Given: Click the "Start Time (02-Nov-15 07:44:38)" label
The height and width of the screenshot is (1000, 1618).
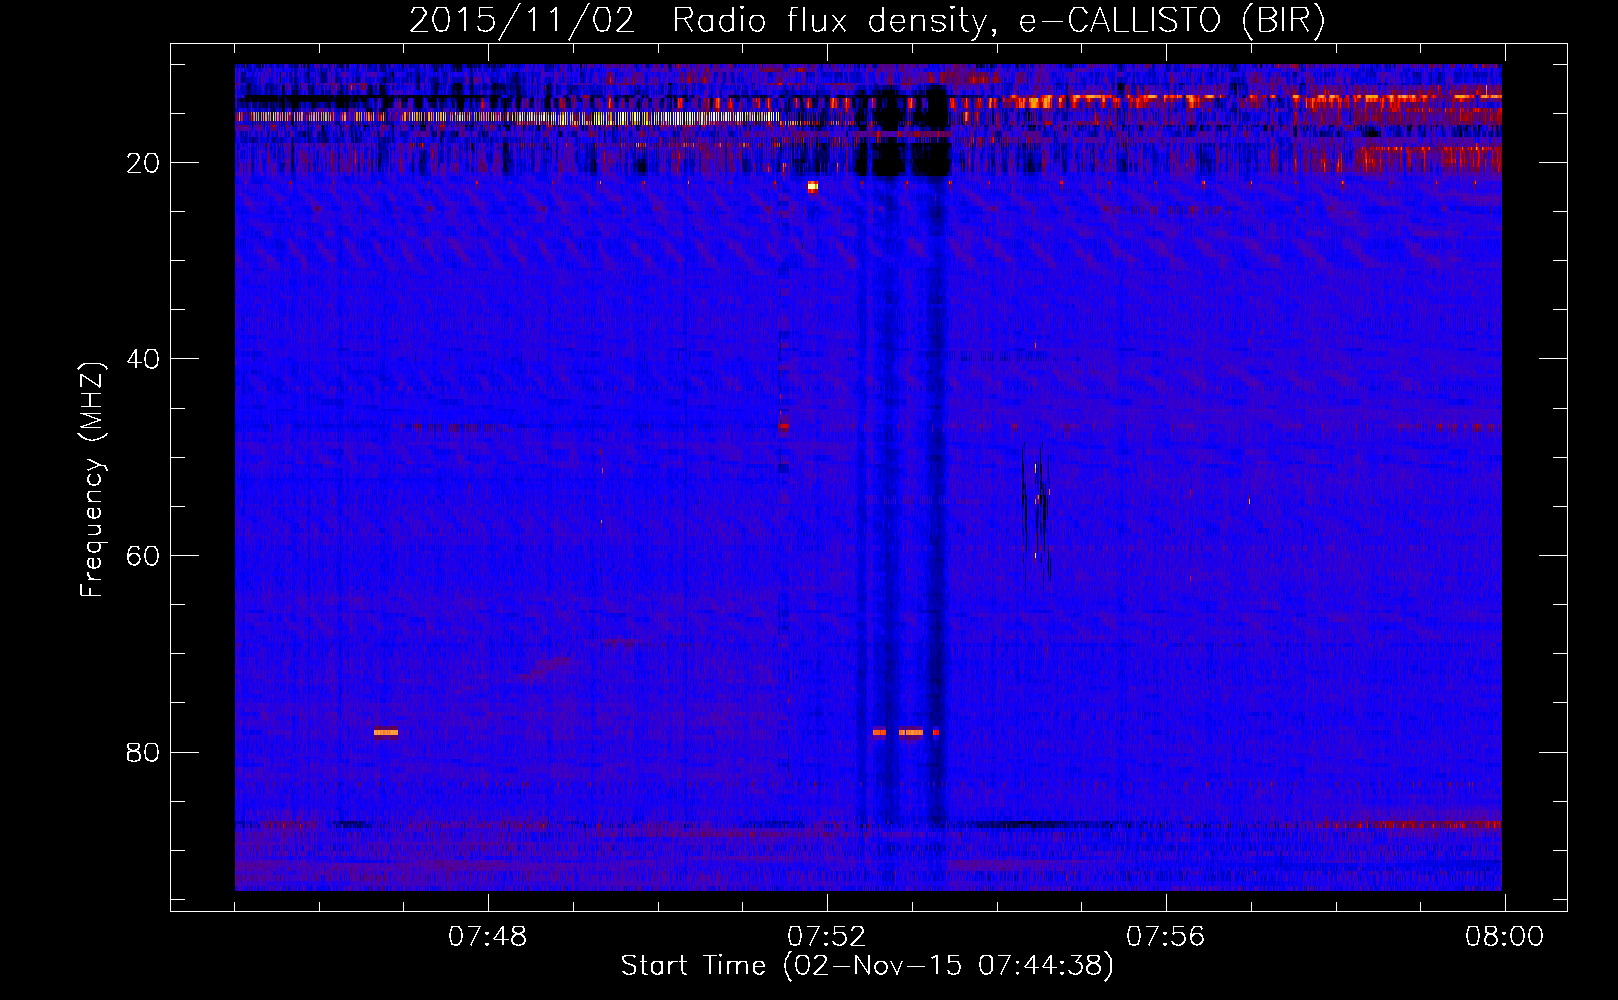Looking at the screenshot, I should (867, 966).
